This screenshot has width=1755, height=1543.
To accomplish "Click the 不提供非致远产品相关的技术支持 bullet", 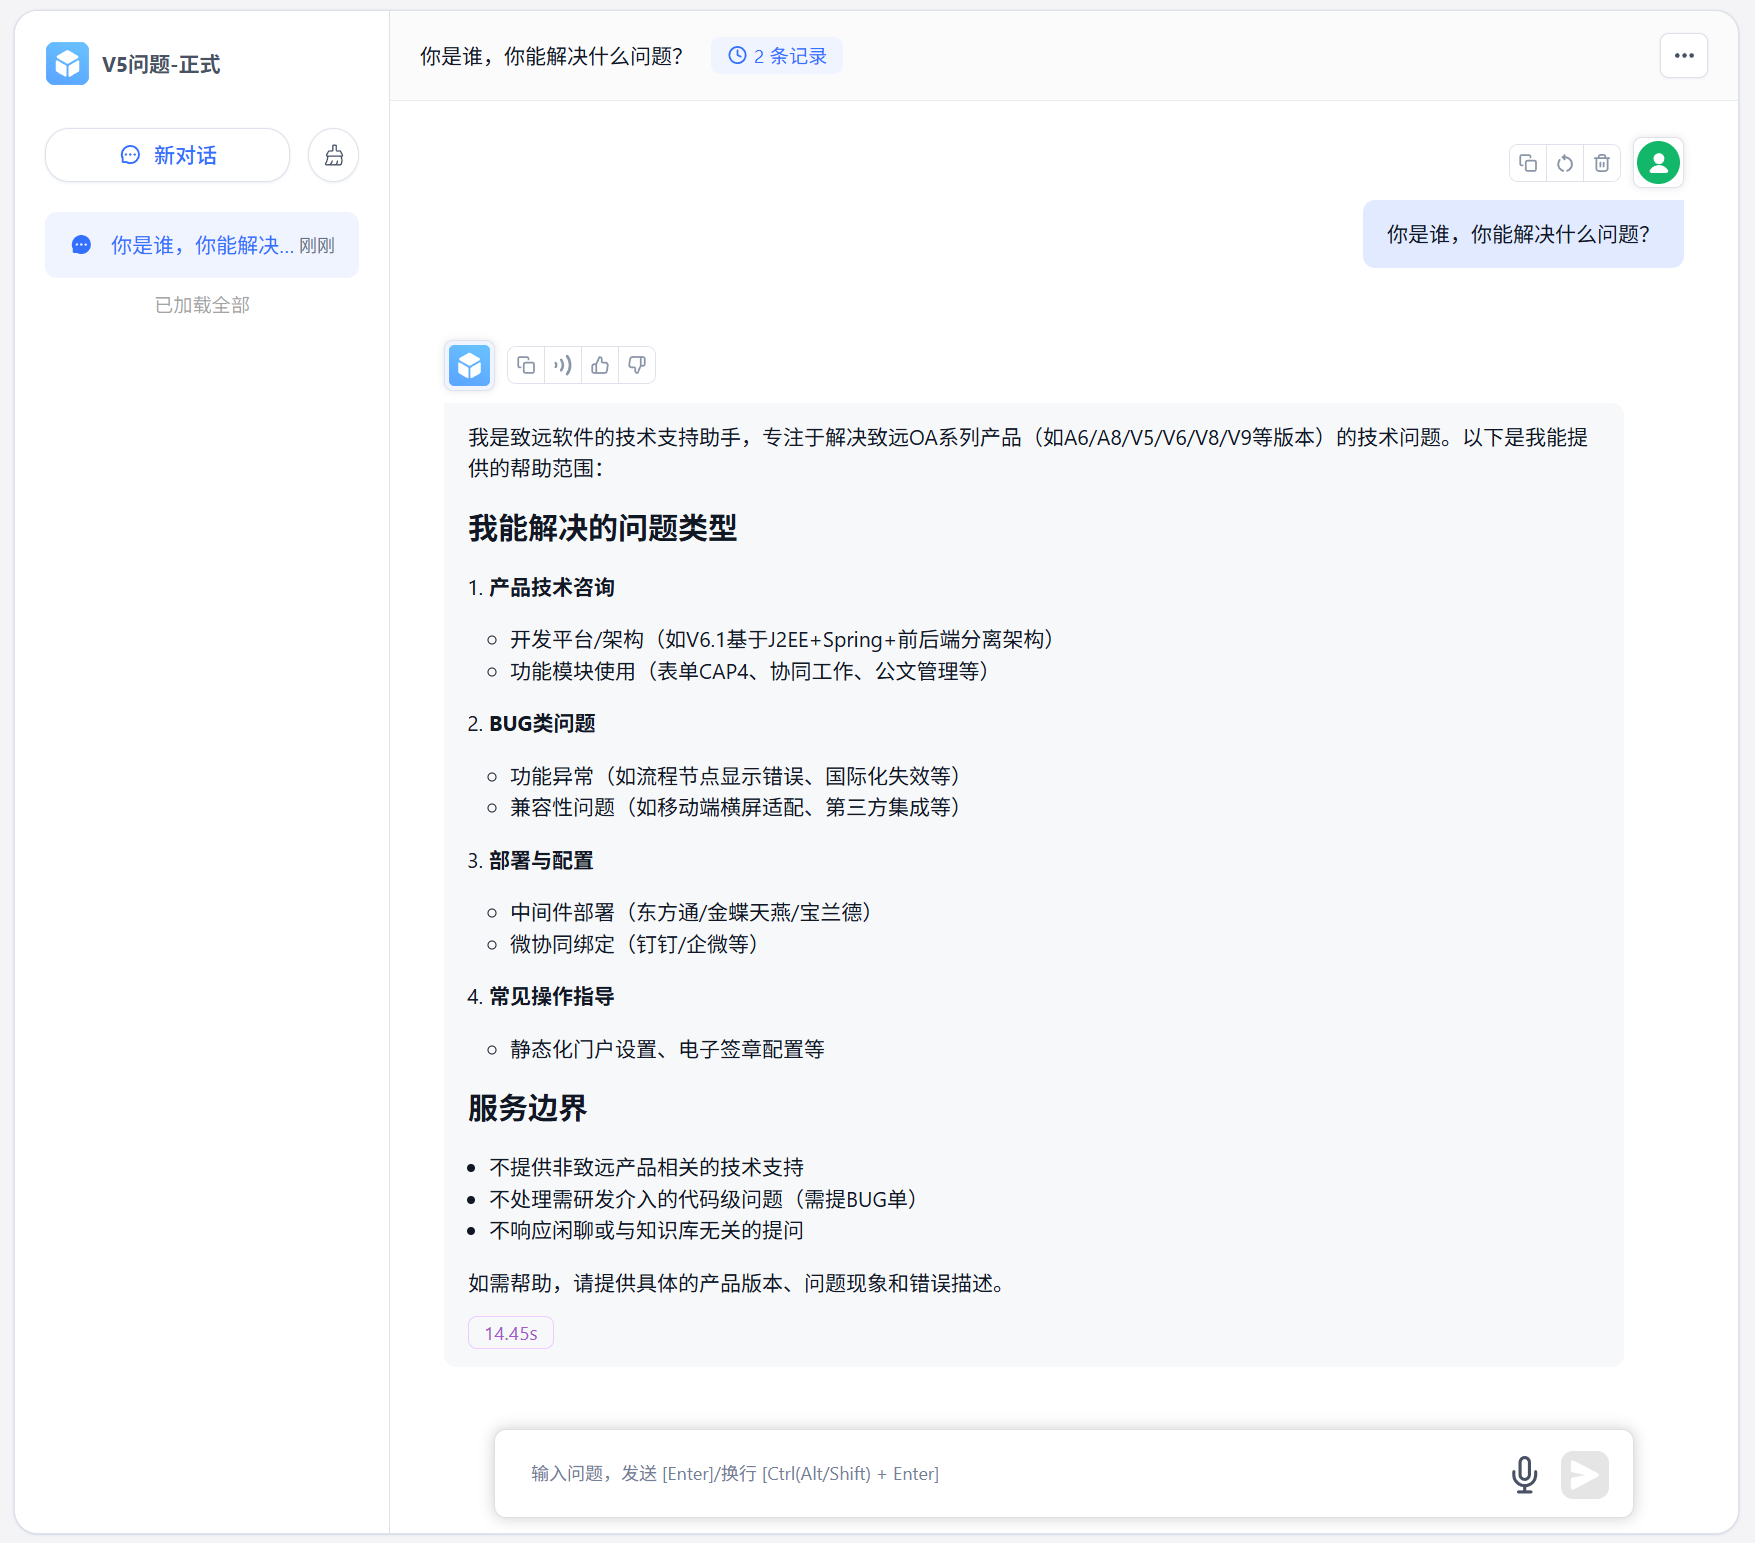I will click(646, 1167).
